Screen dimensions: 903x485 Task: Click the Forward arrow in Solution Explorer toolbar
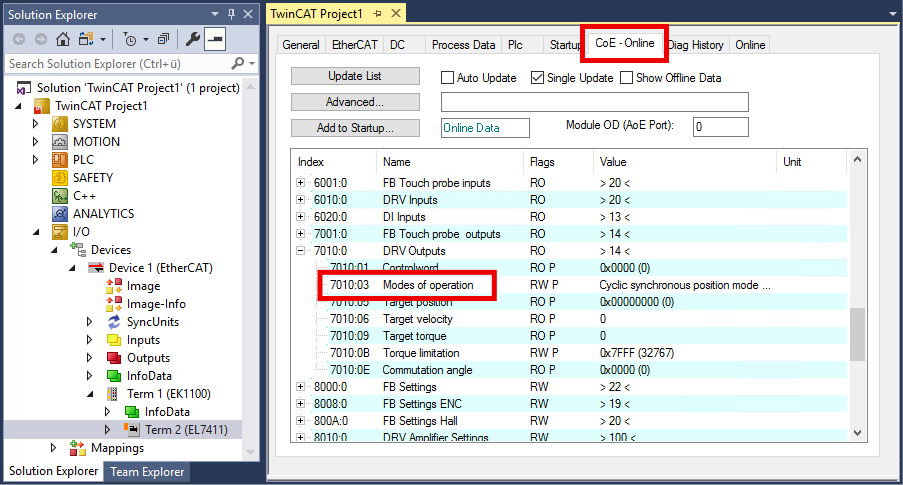(x=40, y=39)
